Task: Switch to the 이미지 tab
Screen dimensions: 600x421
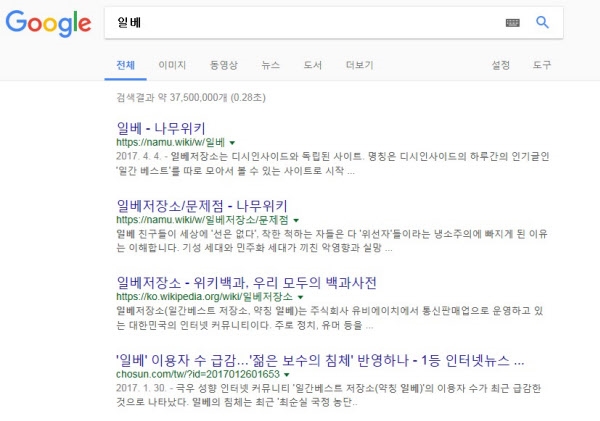Action: click(172, 65)
